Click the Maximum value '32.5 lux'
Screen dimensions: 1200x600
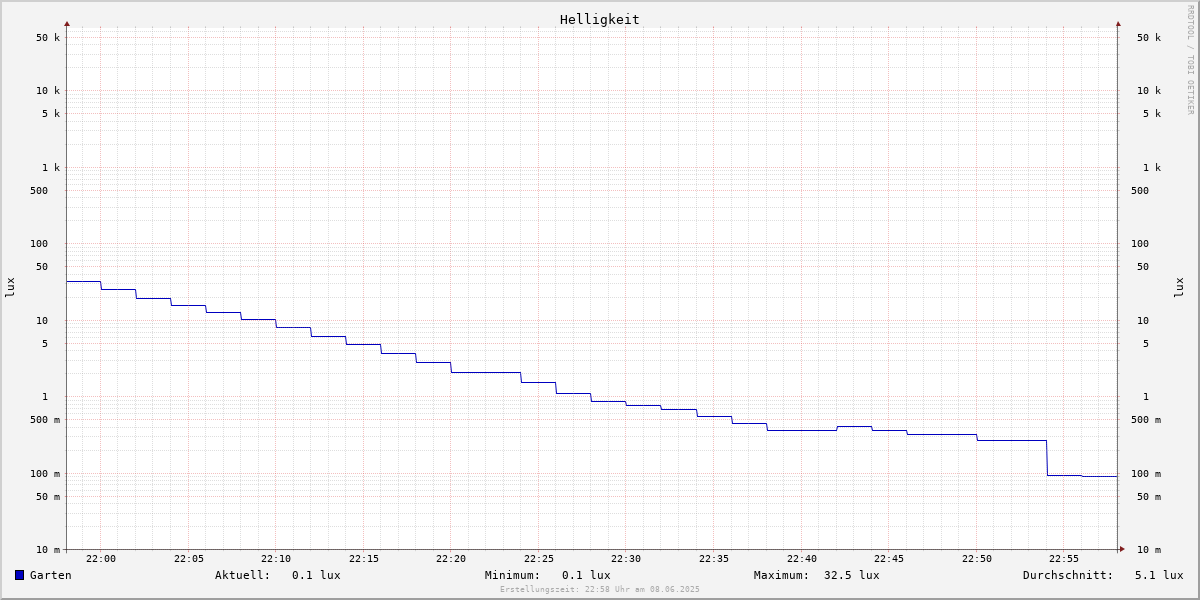coord(852,575)
